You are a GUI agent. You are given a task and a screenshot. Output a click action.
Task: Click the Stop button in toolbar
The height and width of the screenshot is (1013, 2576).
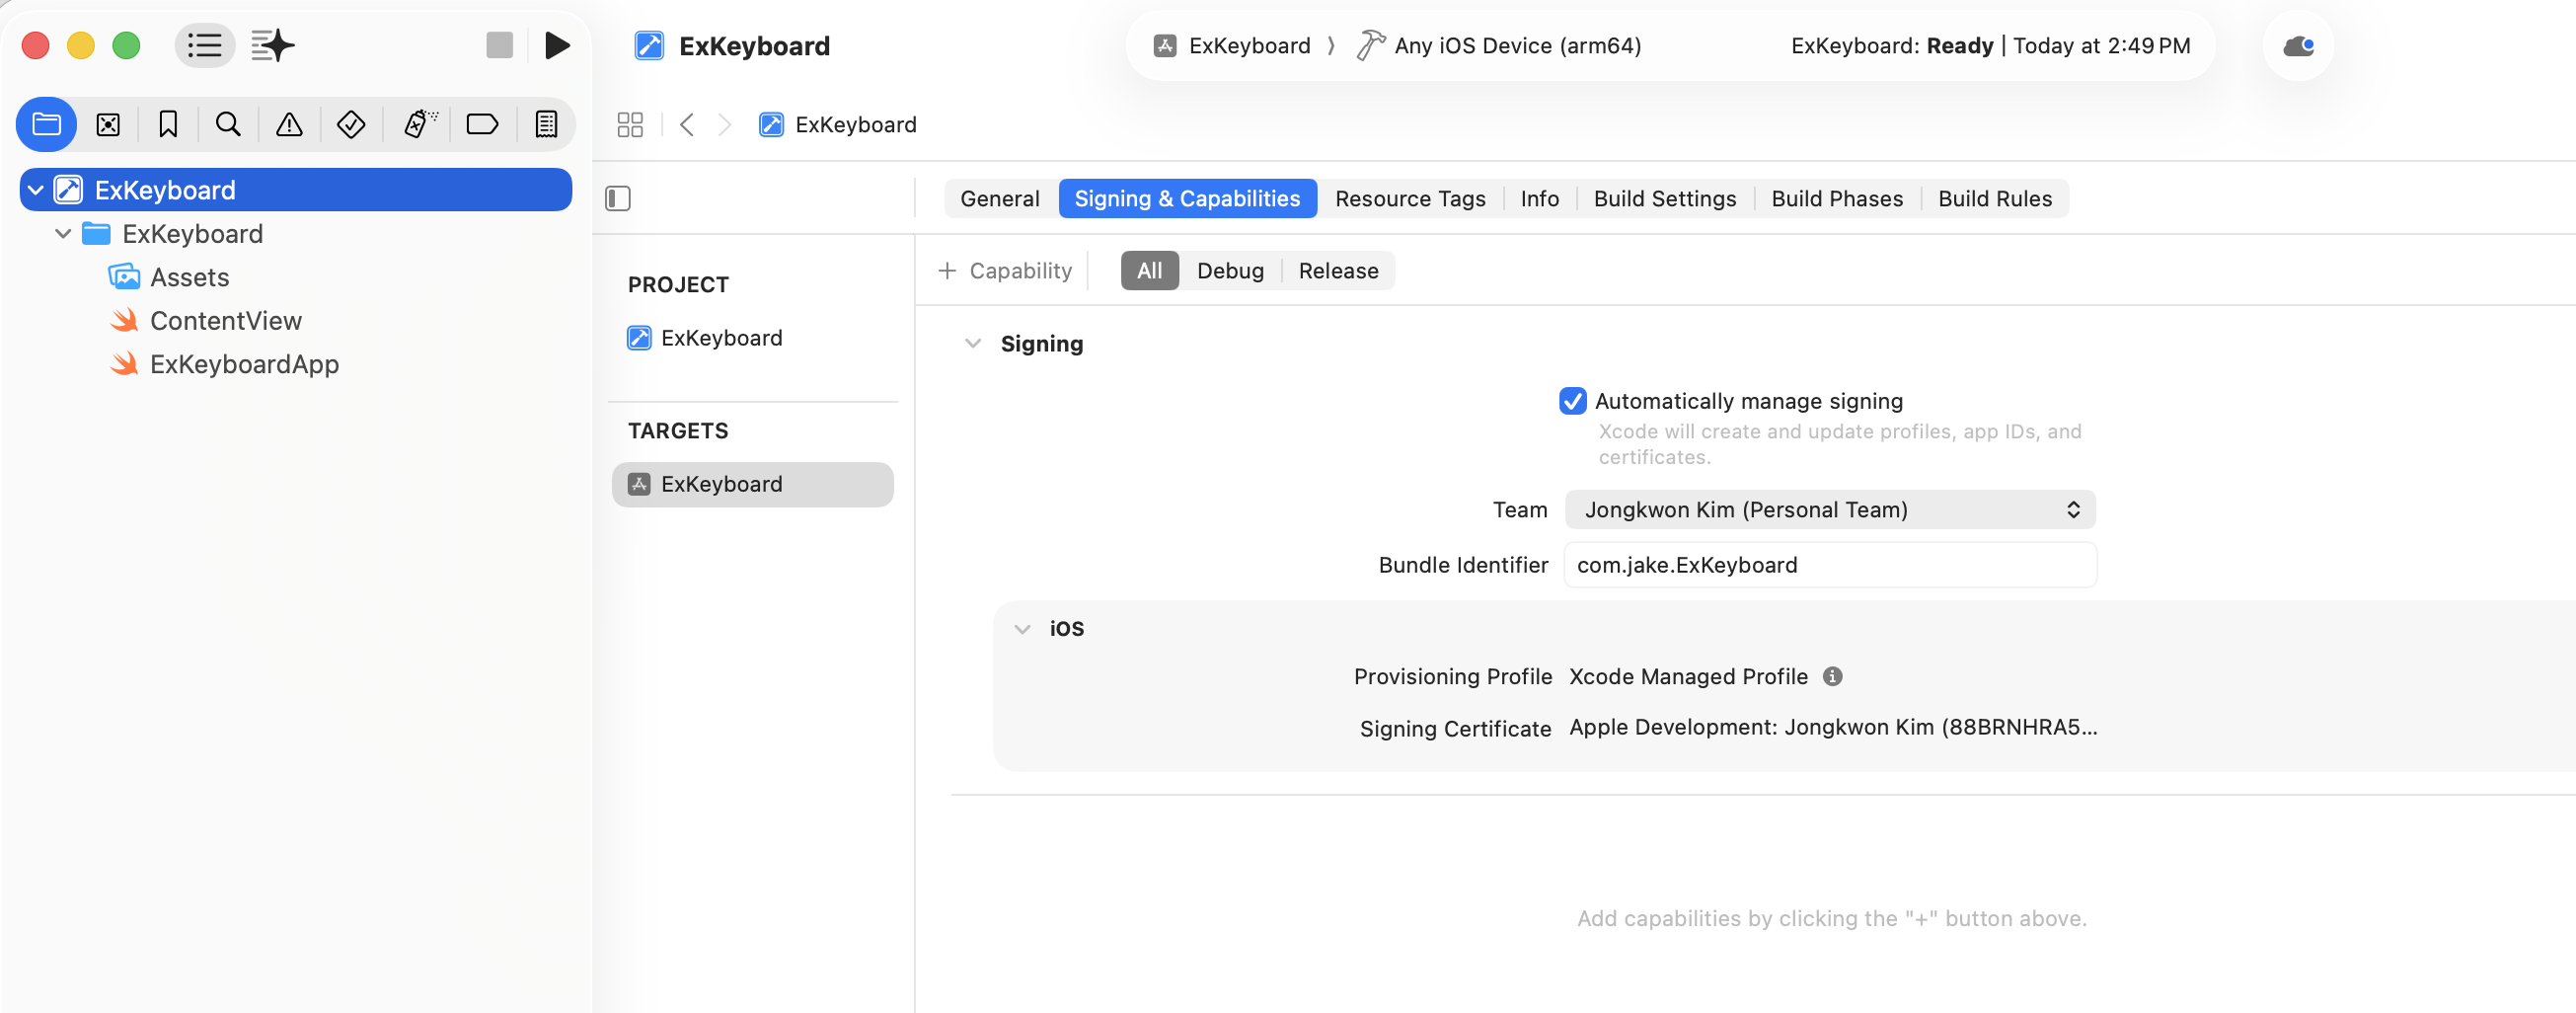coord(499,45)
